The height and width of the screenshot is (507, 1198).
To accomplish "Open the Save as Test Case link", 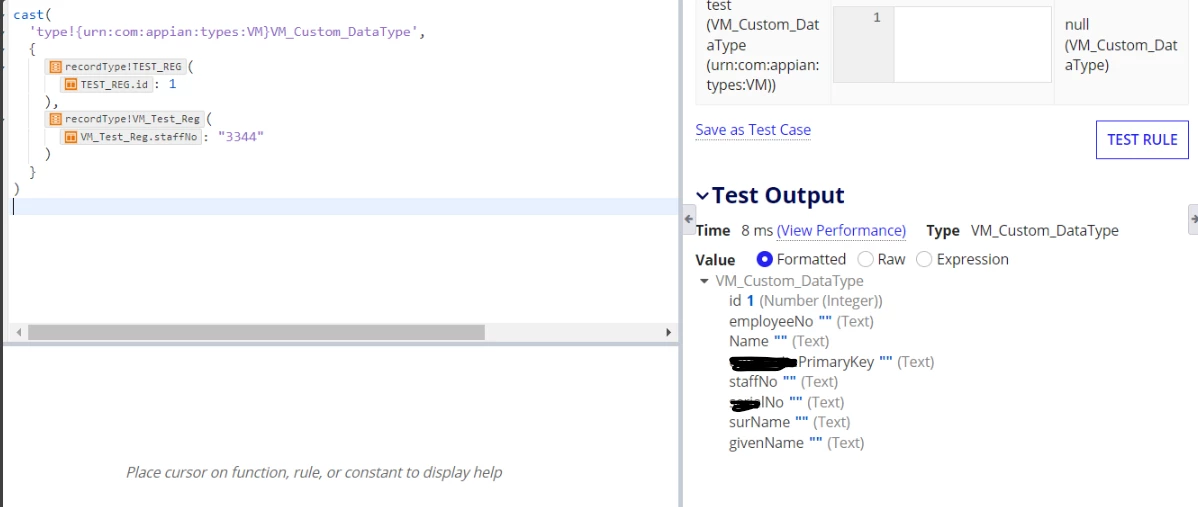I will tap(753, 130).
